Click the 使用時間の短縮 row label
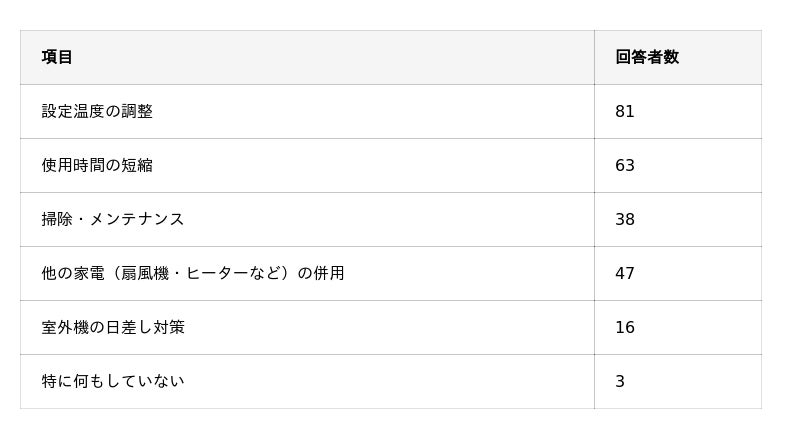The height and width of the screenshot is (439, 800). tap(97, 165)
